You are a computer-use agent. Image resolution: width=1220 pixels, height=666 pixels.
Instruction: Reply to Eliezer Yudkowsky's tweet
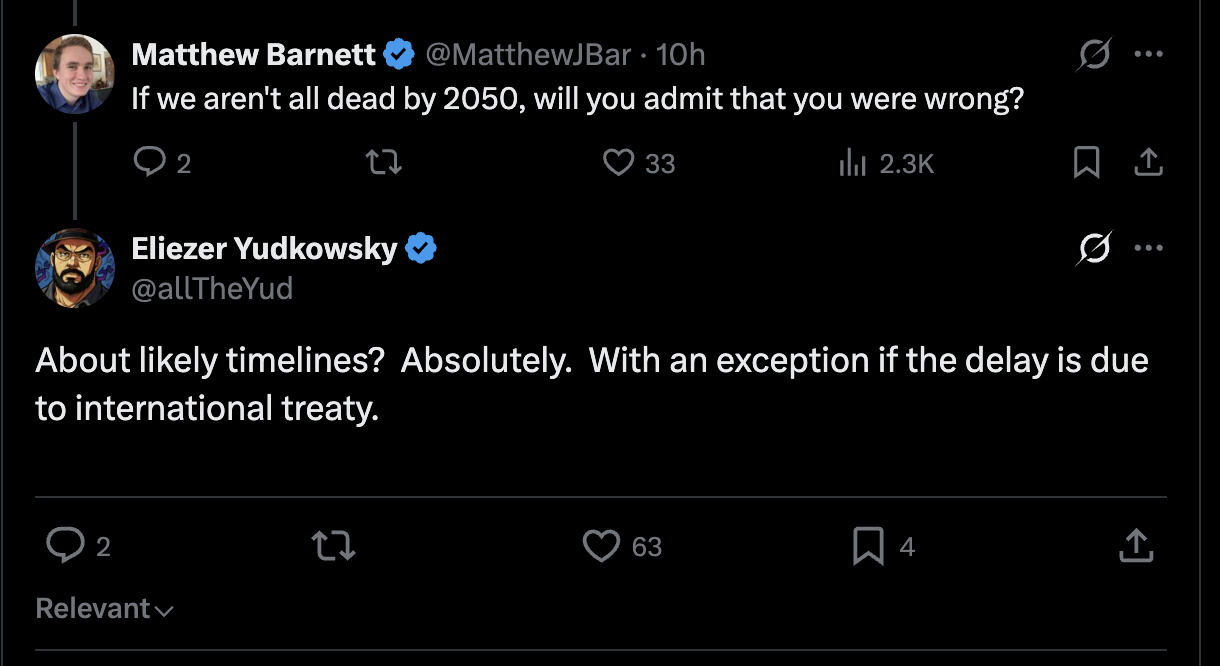point(66,545)
